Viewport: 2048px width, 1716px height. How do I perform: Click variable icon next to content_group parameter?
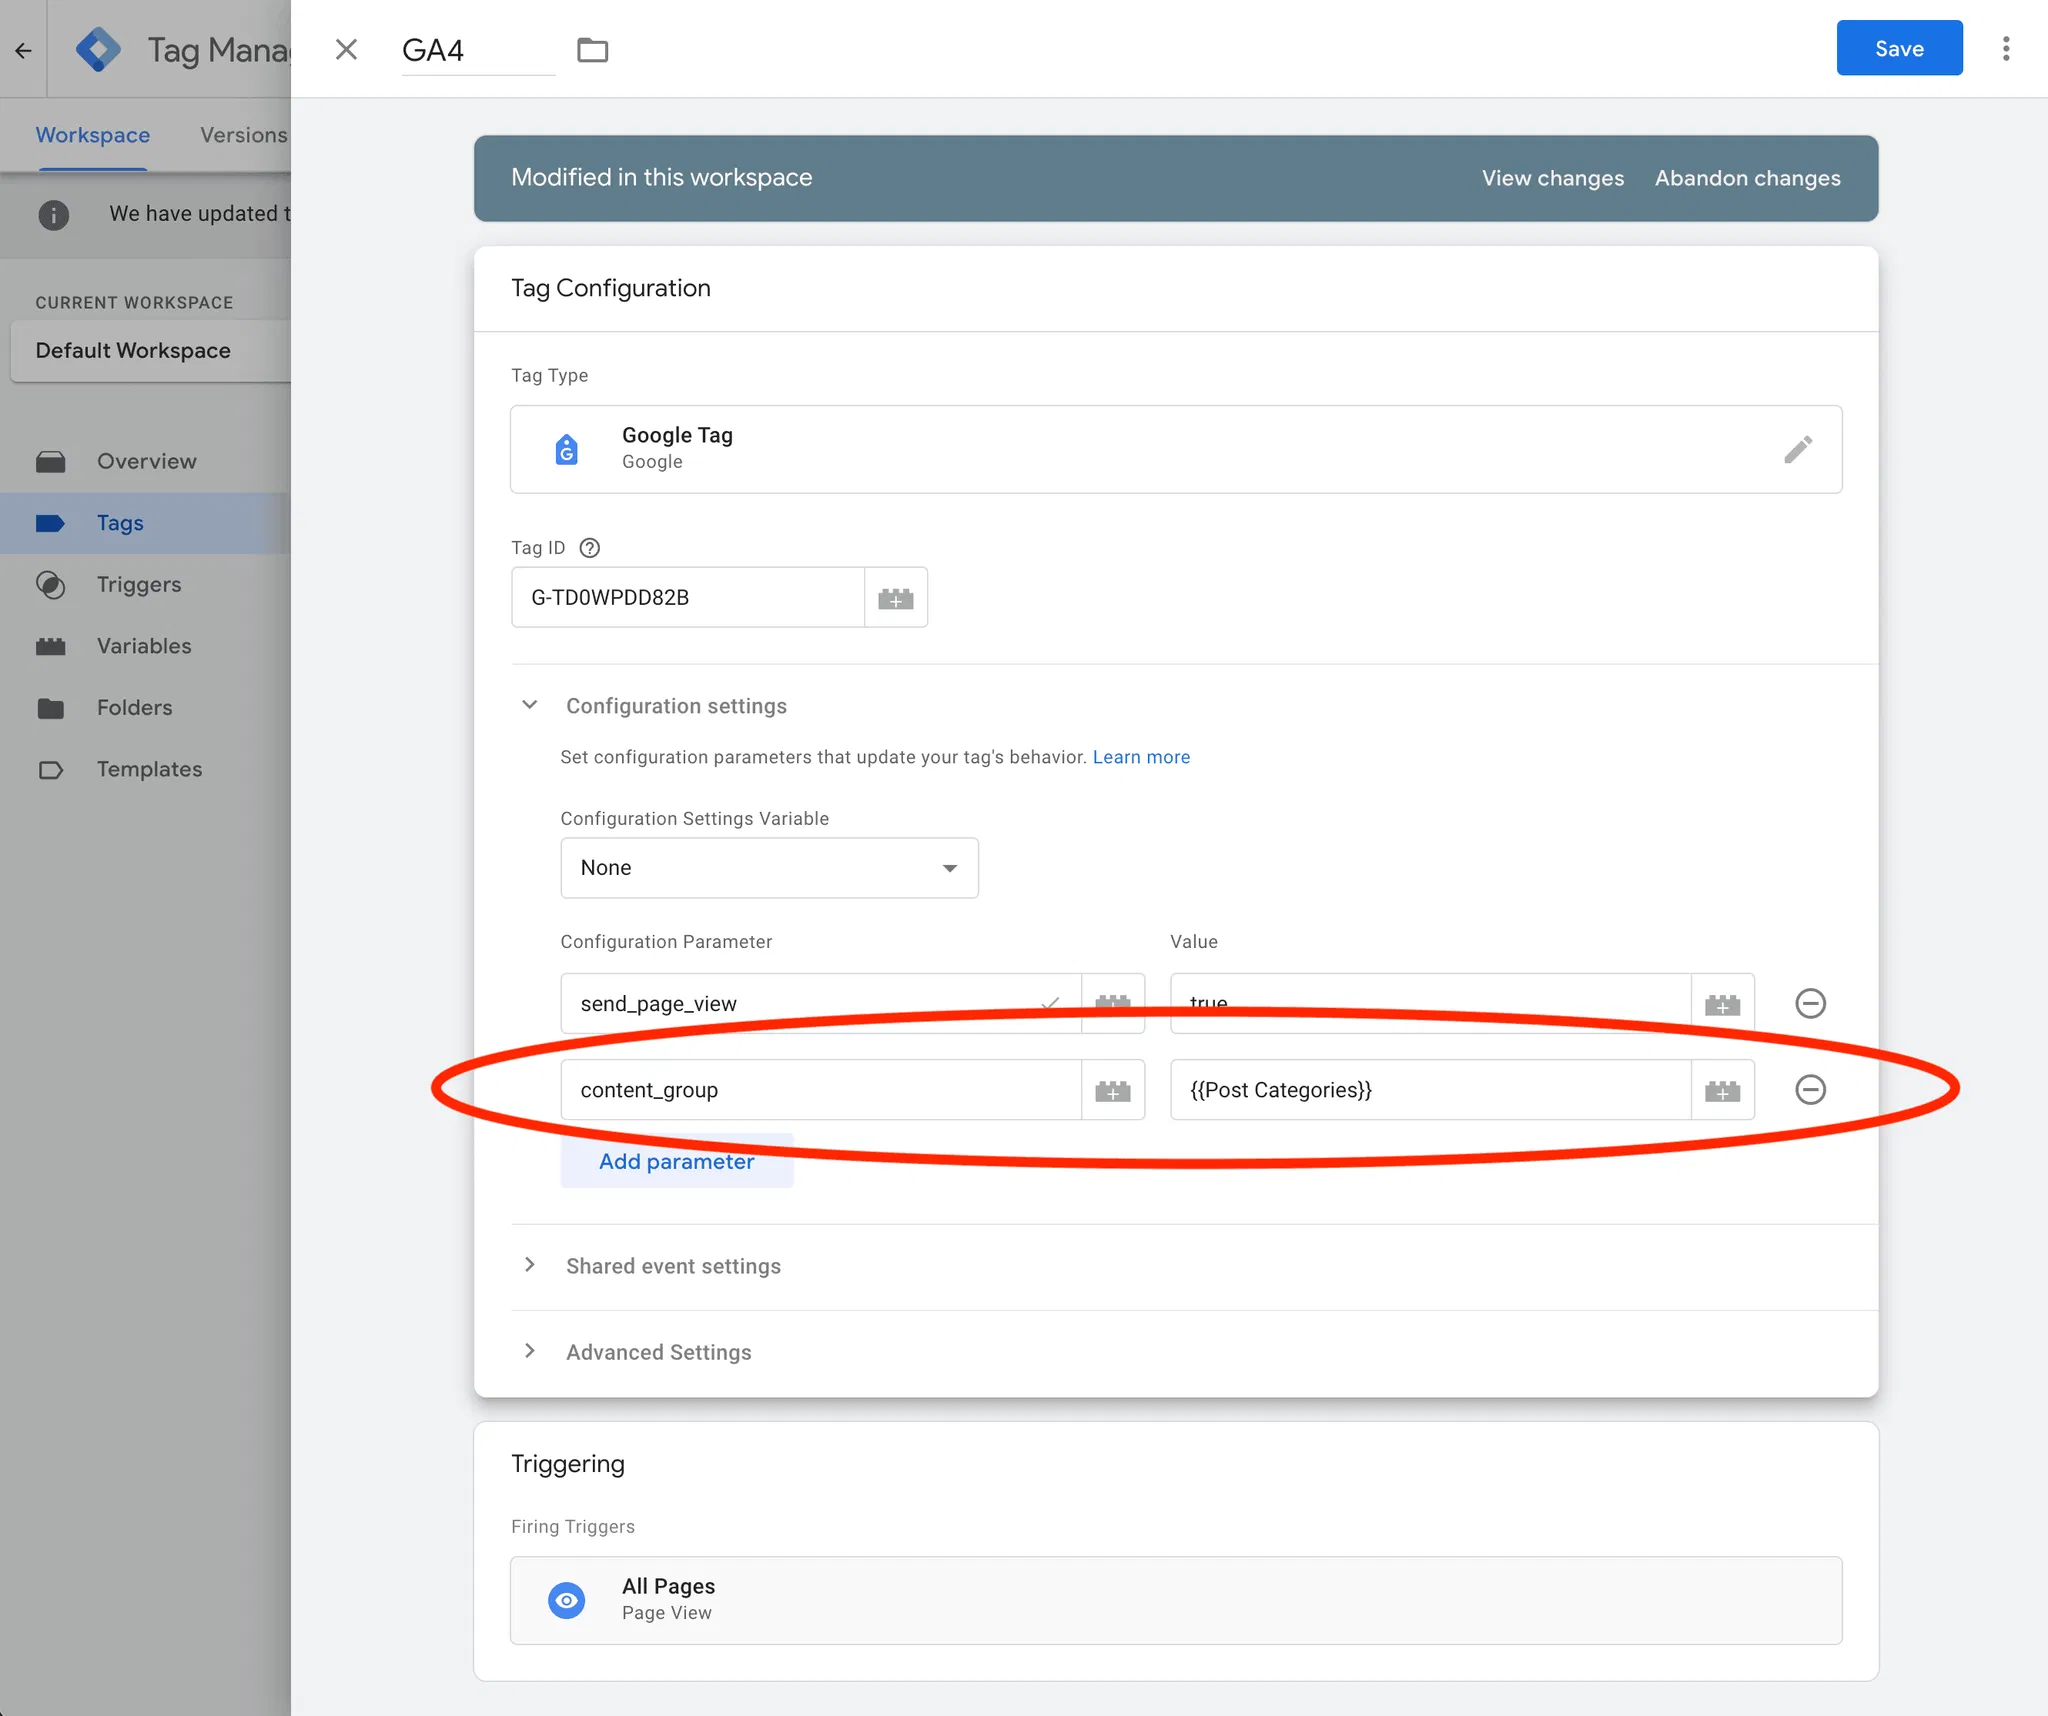pyautogui.click(x=1112, y=1090)
